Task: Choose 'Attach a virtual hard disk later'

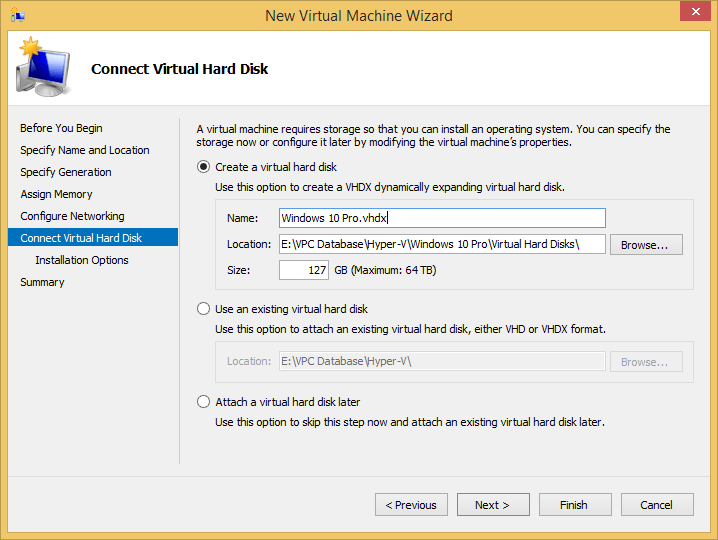Action: click(204, 402)
